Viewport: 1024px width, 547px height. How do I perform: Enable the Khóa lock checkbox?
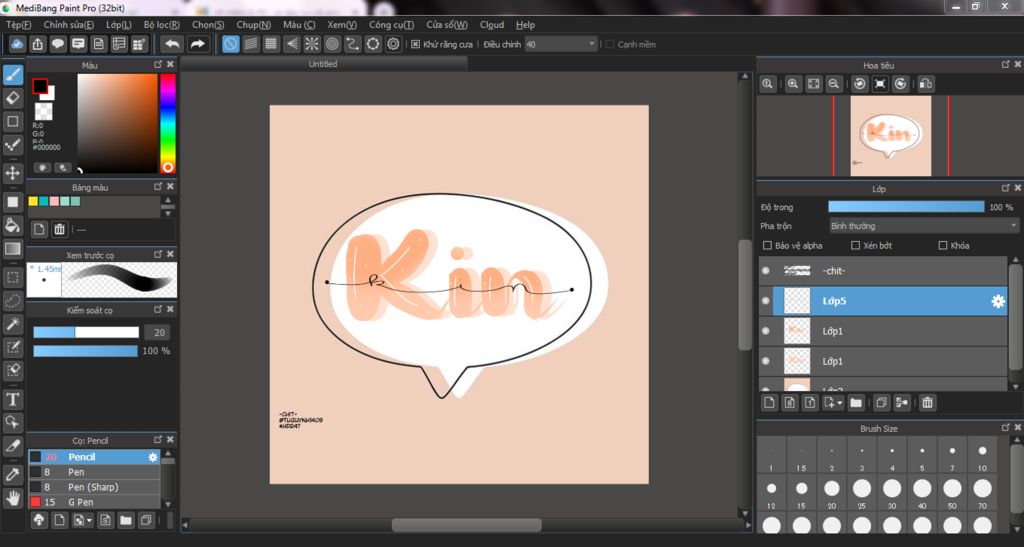pos(942,245)
